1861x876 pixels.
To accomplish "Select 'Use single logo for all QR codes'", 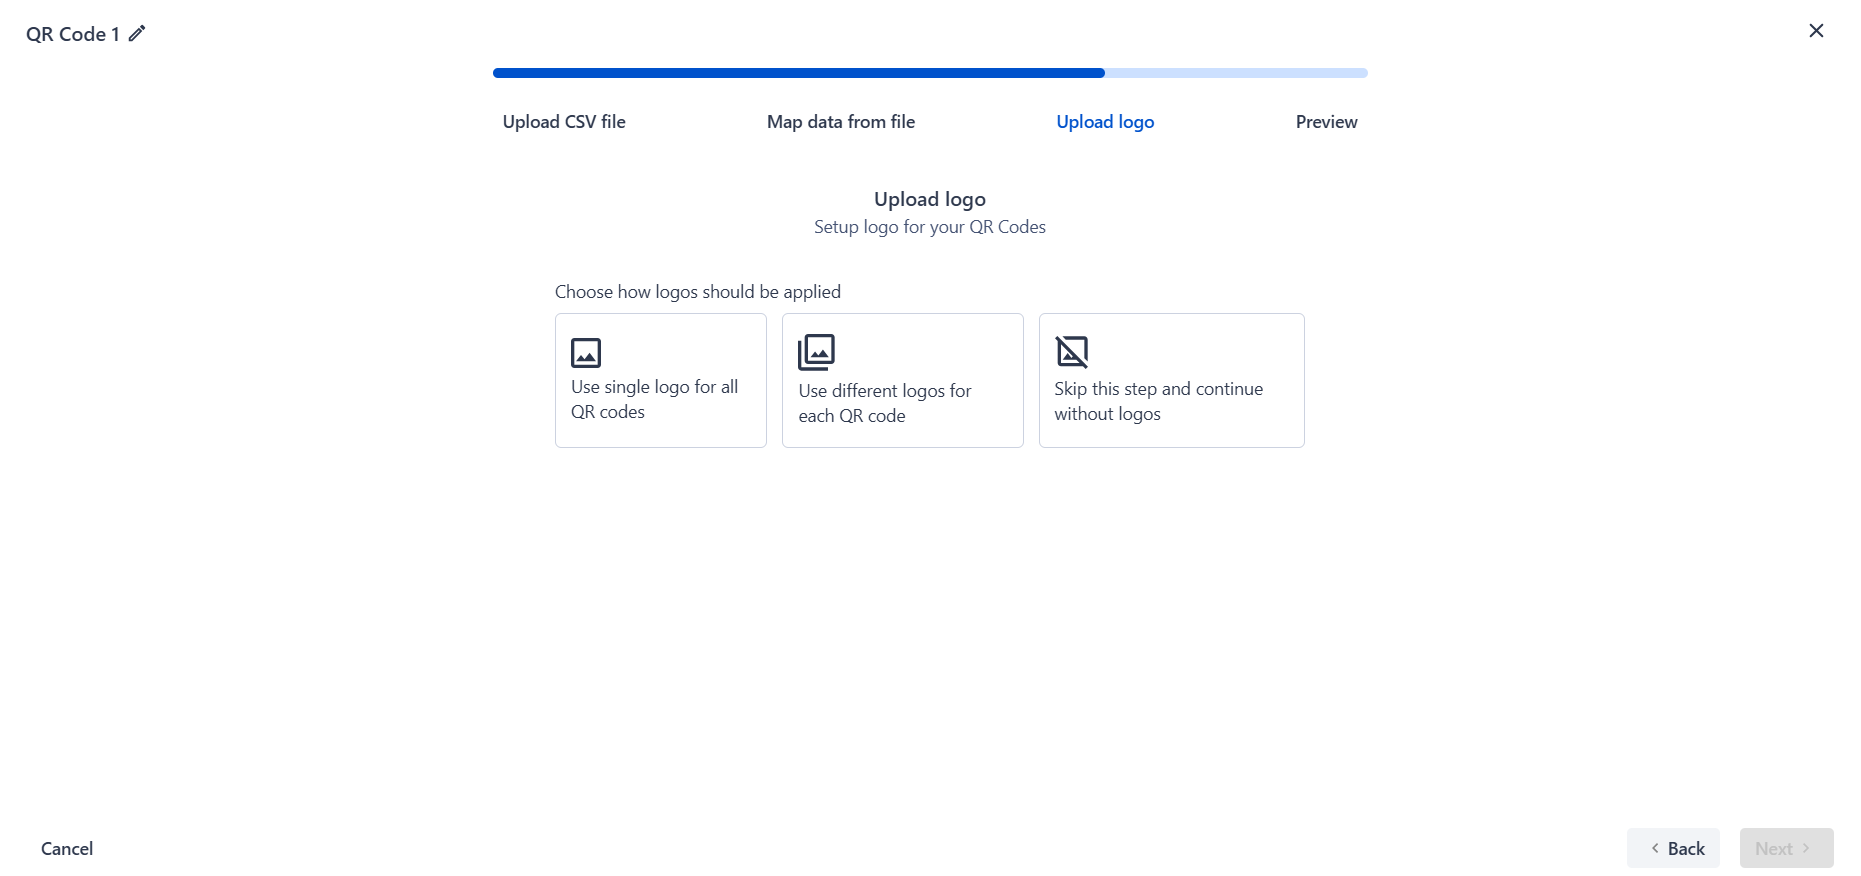I will tap(661, 380).
